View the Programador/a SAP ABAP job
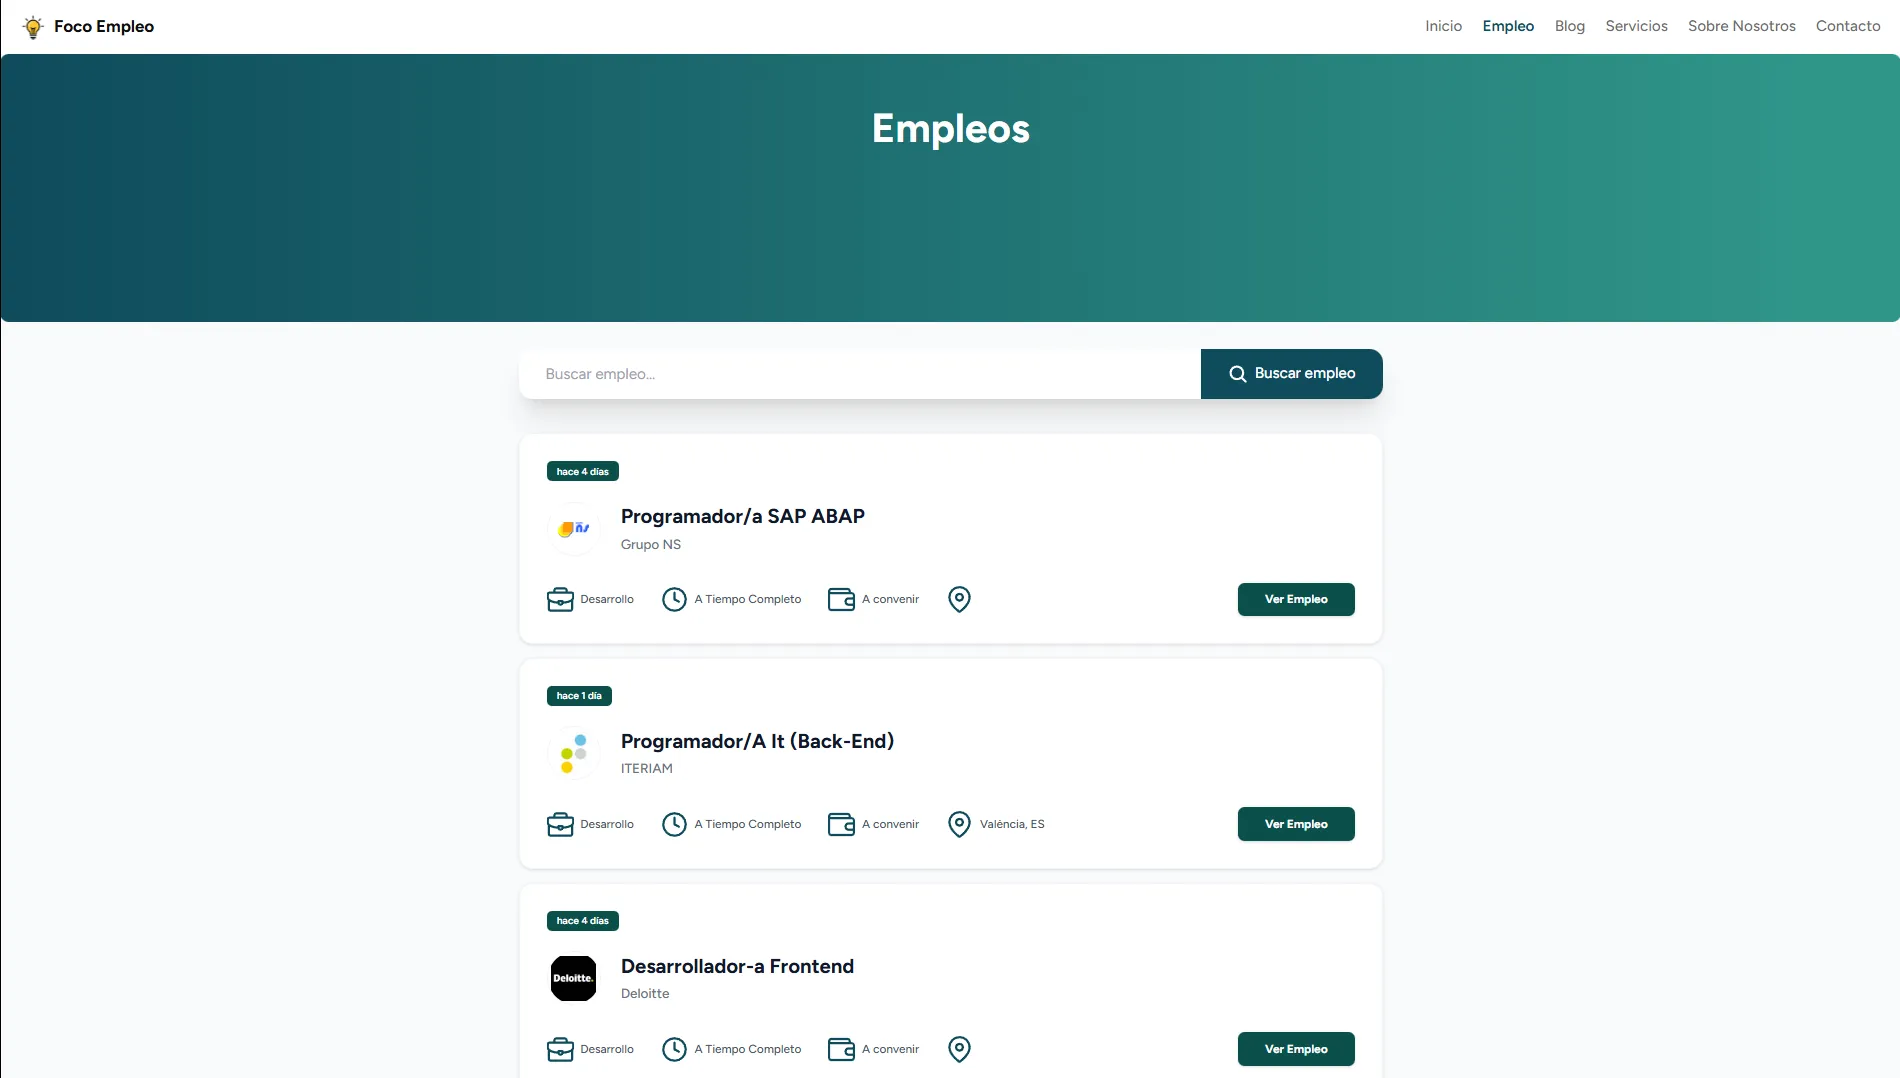 pyautogui.click(x=742, y=516)
